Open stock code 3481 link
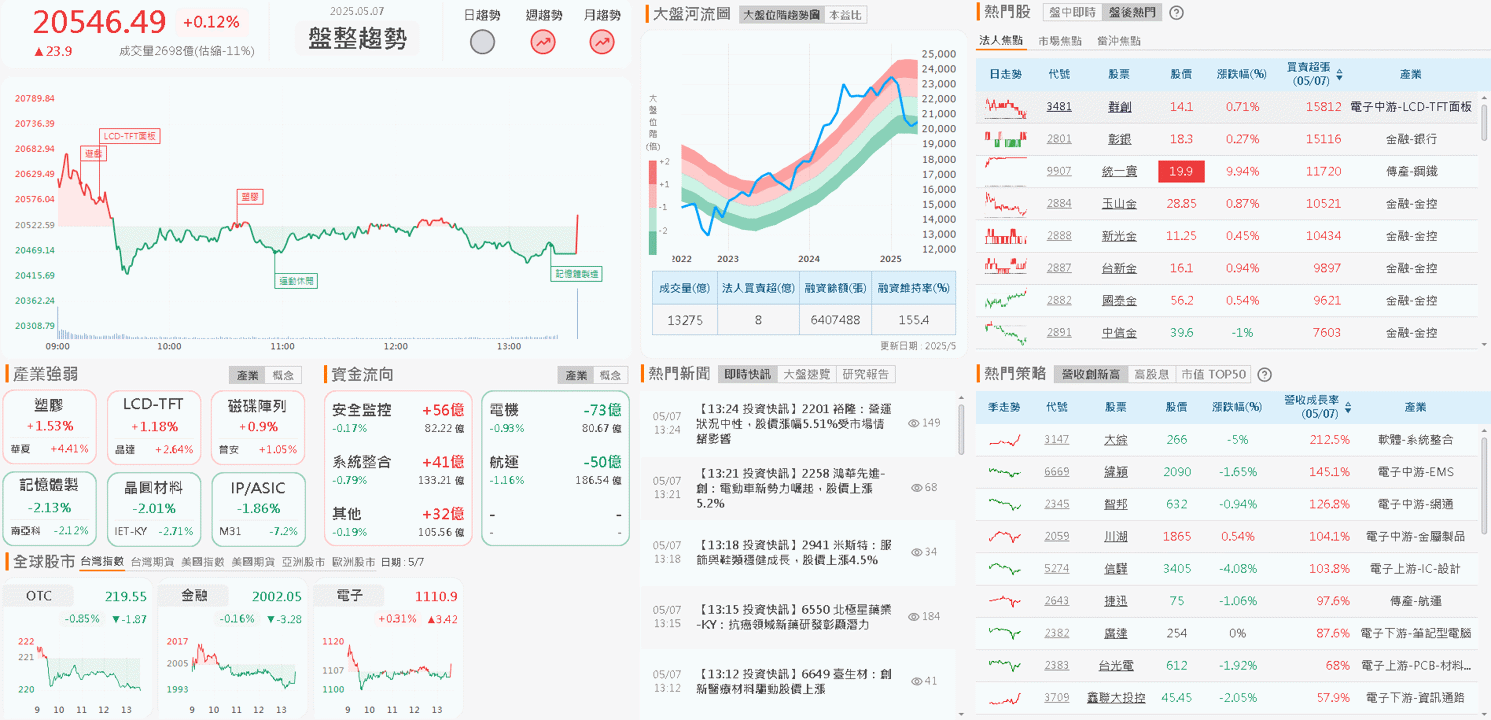 pos(1059,107)
